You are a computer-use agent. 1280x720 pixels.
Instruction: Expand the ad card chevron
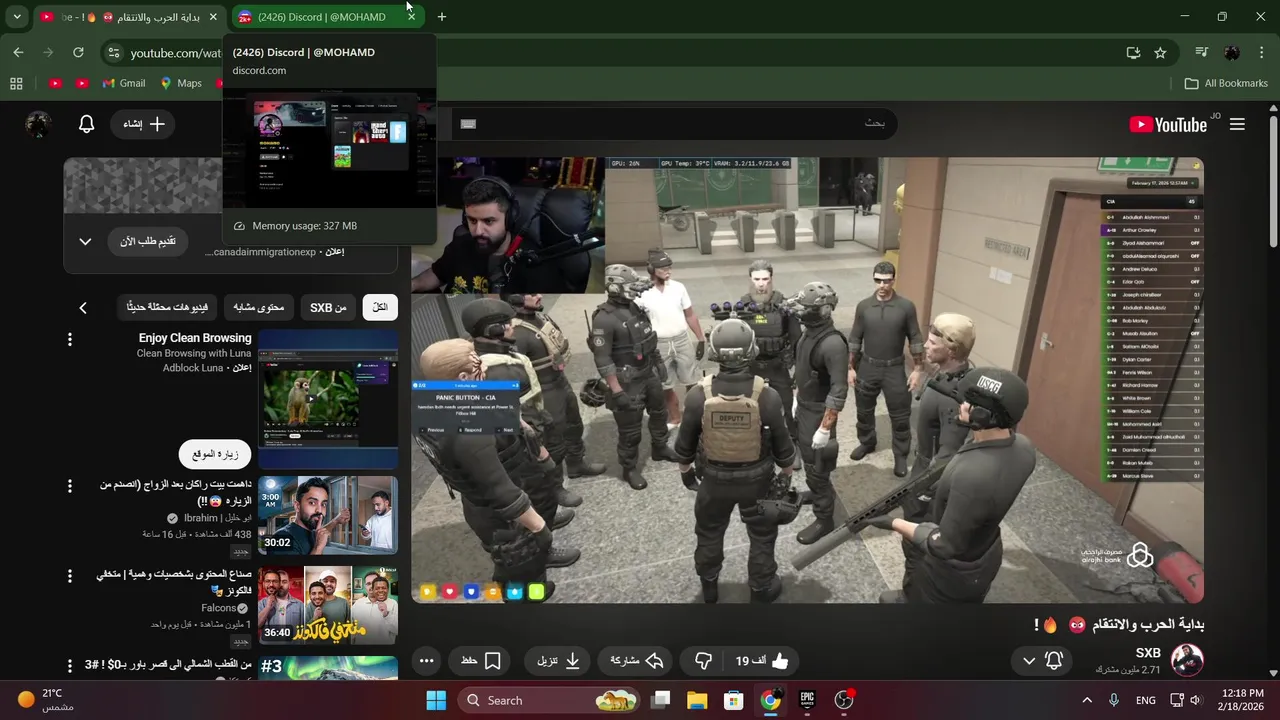(x=85, y=242)
